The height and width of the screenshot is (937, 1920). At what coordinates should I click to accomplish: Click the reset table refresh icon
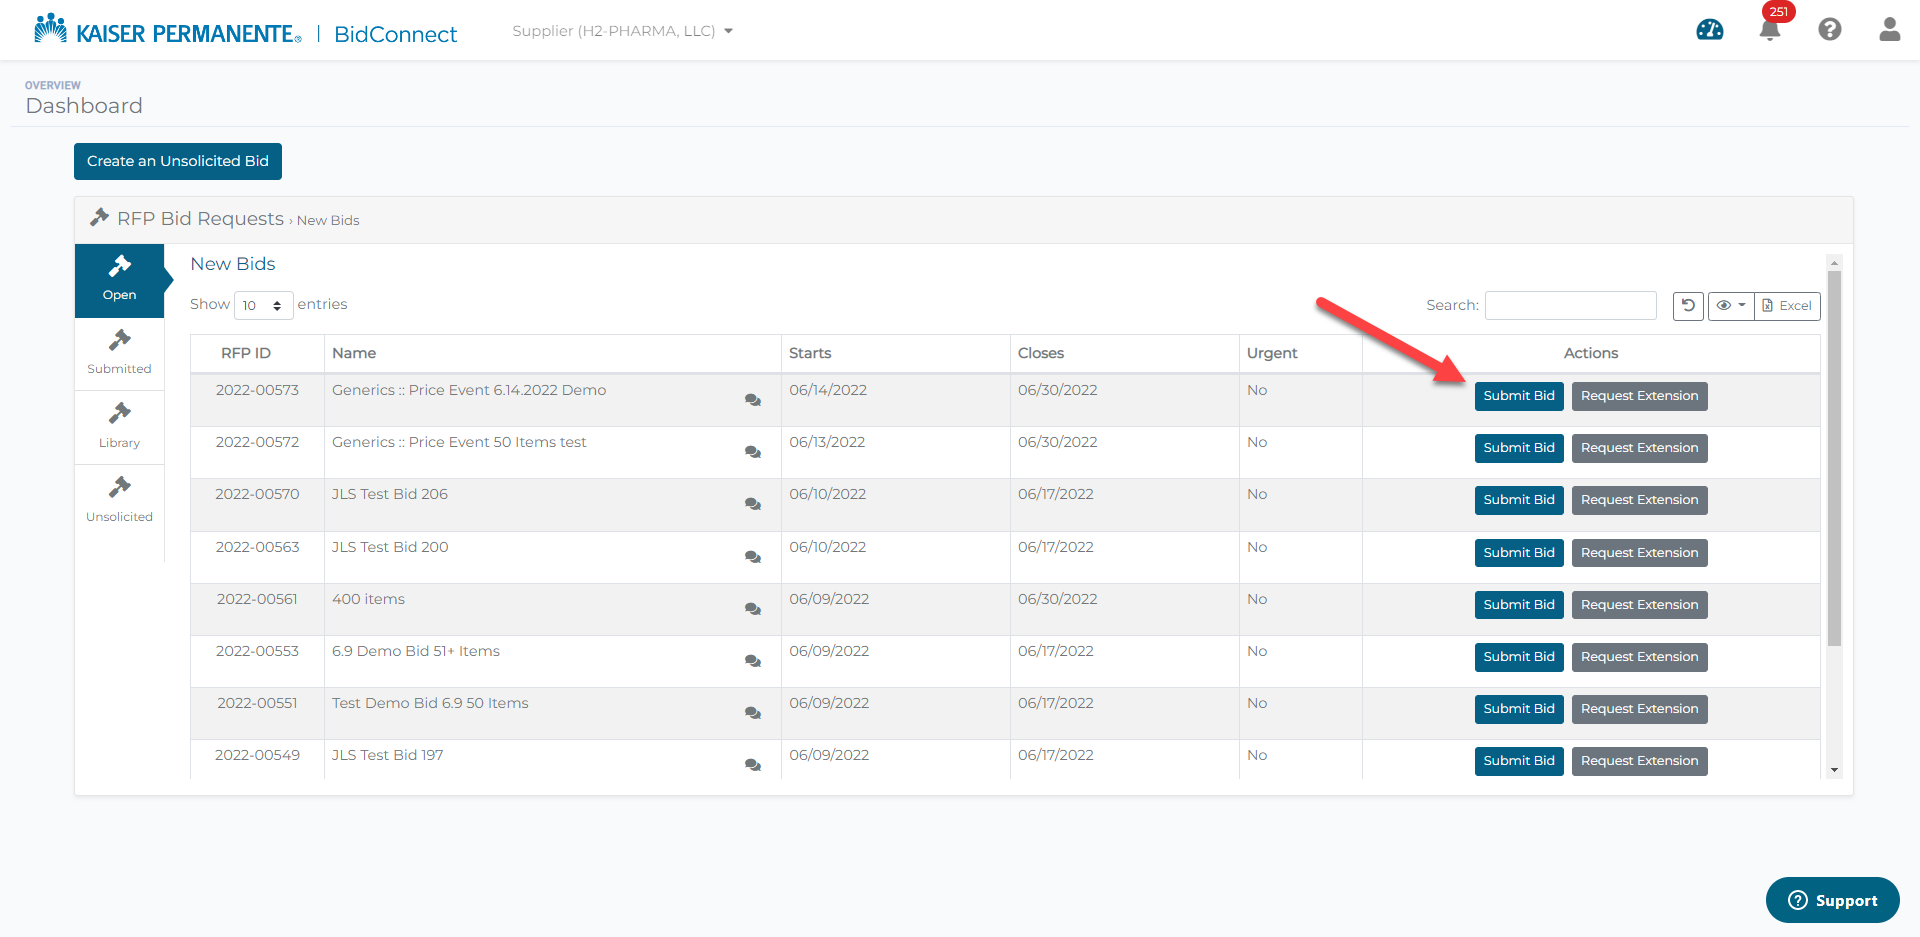(1688, 306)
